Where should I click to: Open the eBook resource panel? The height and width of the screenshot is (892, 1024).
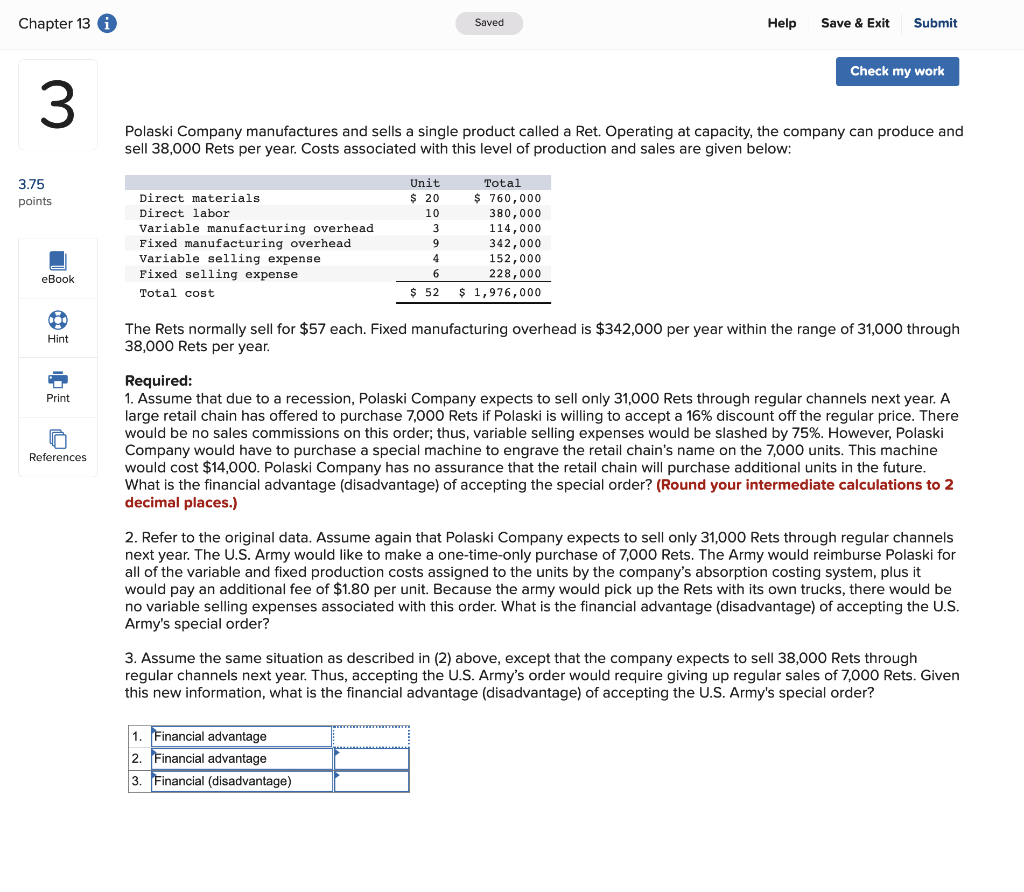57,267
